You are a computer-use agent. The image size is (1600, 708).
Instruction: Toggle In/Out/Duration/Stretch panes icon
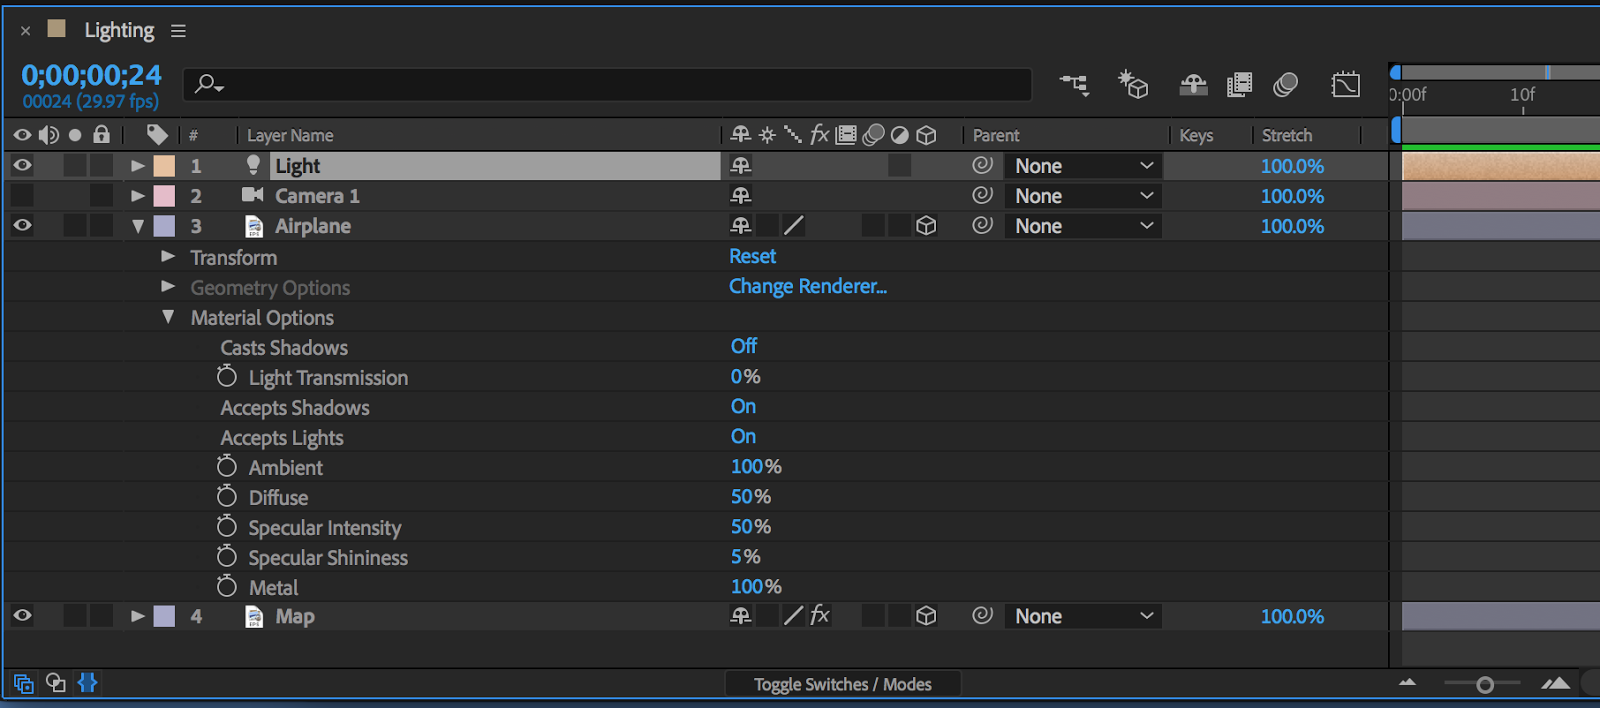[87, 683]
